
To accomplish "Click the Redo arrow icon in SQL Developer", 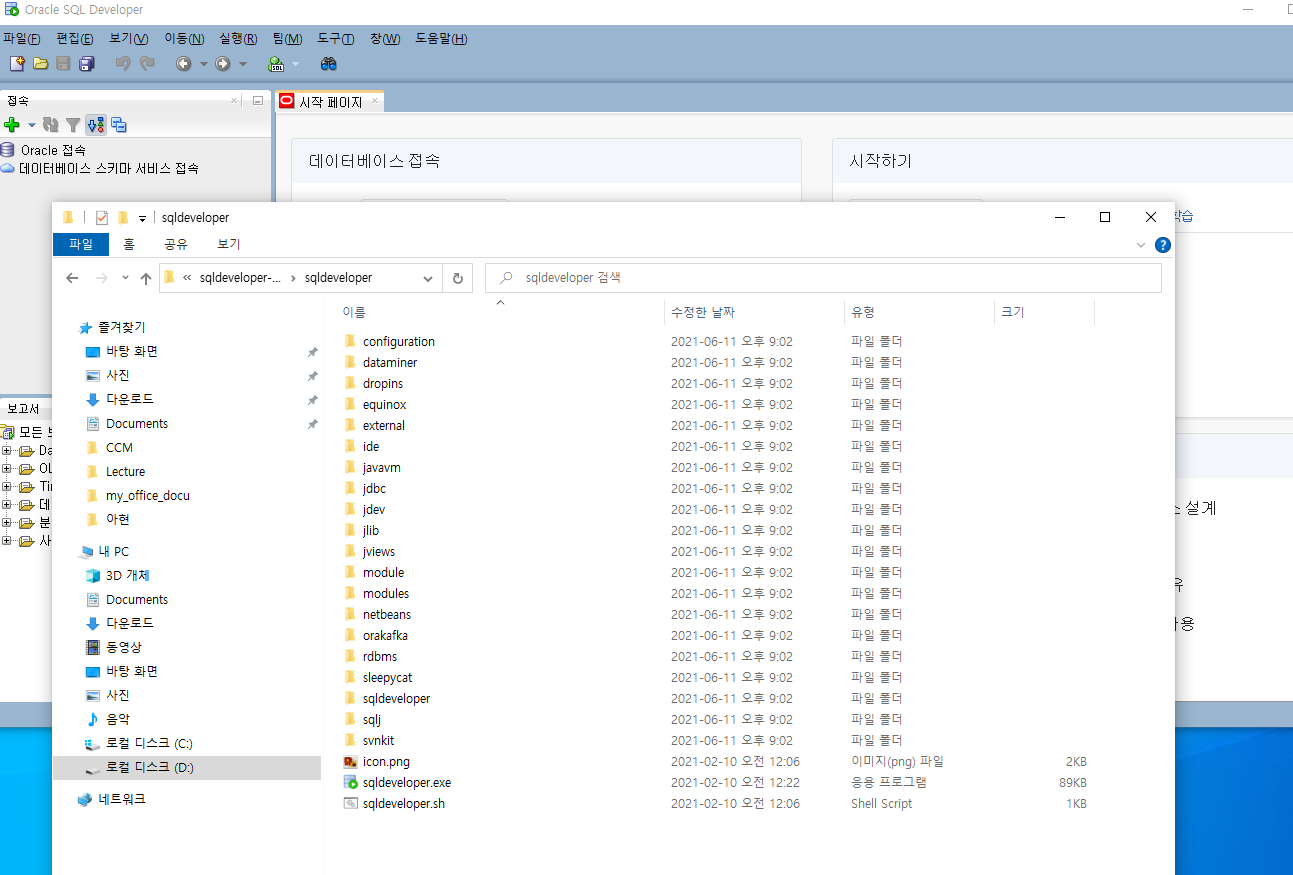I will coord(147,63).
